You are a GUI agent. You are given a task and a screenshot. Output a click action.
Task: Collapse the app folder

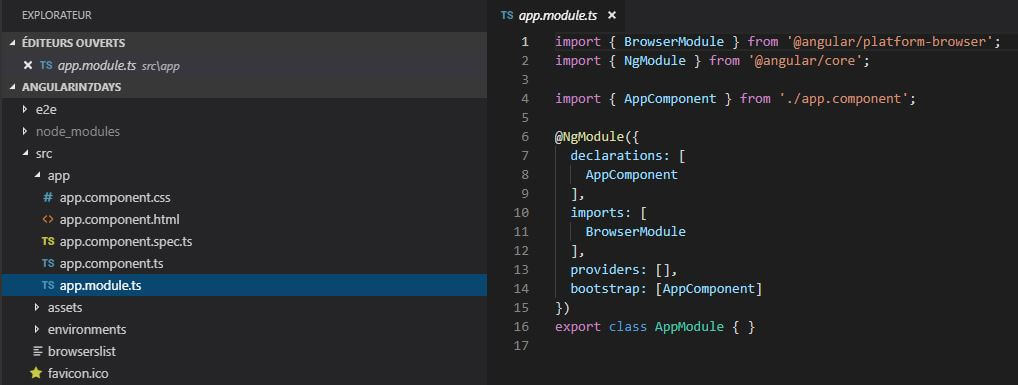(x=37, y=176)
